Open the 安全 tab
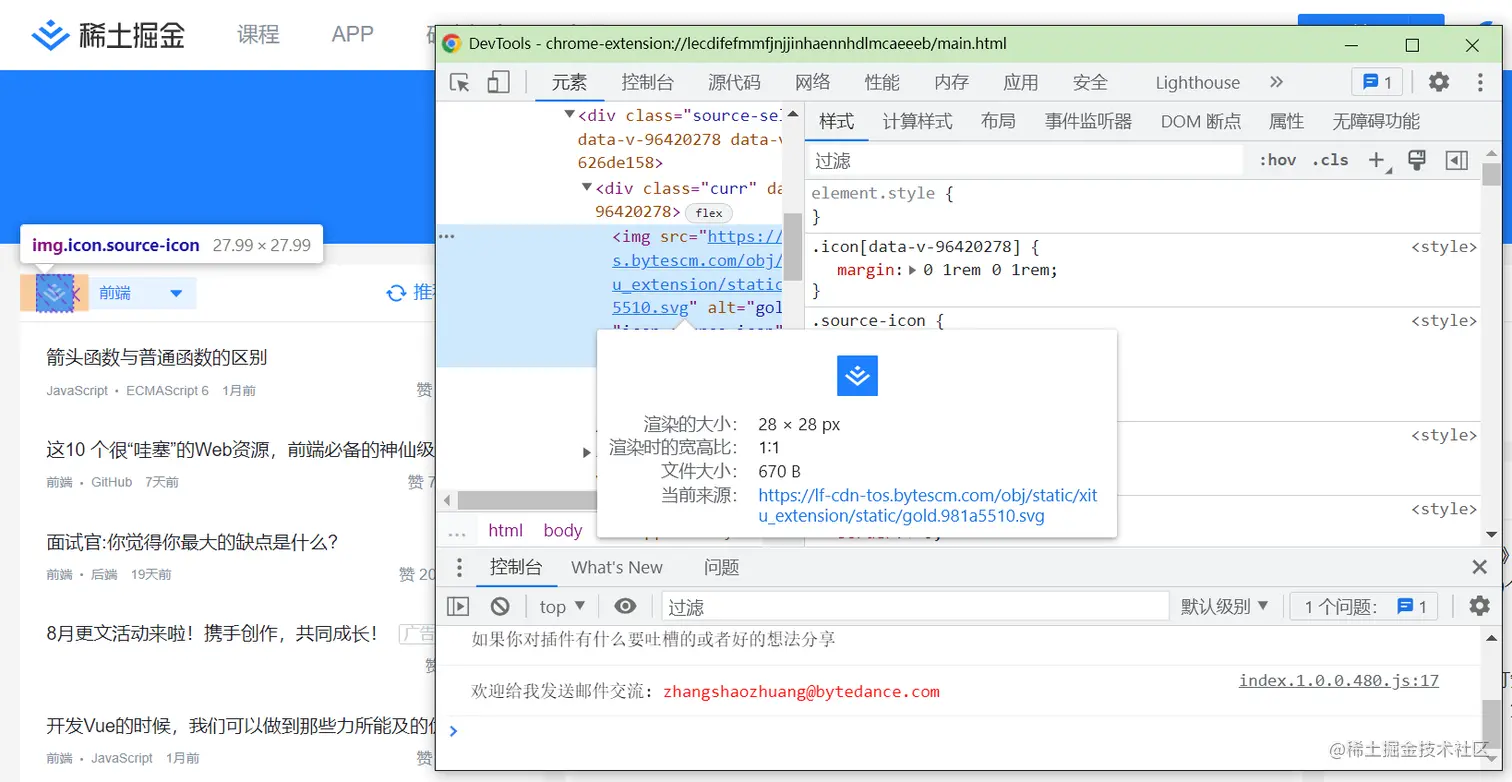Viewport: 1512px width, 782px height. 1090,83
